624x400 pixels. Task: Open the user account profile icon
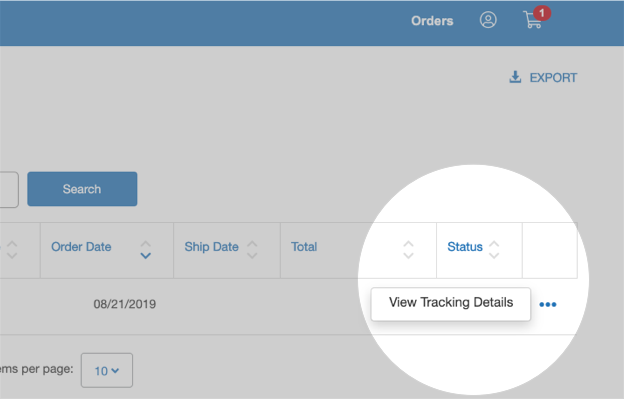click(x=488, y=20)
